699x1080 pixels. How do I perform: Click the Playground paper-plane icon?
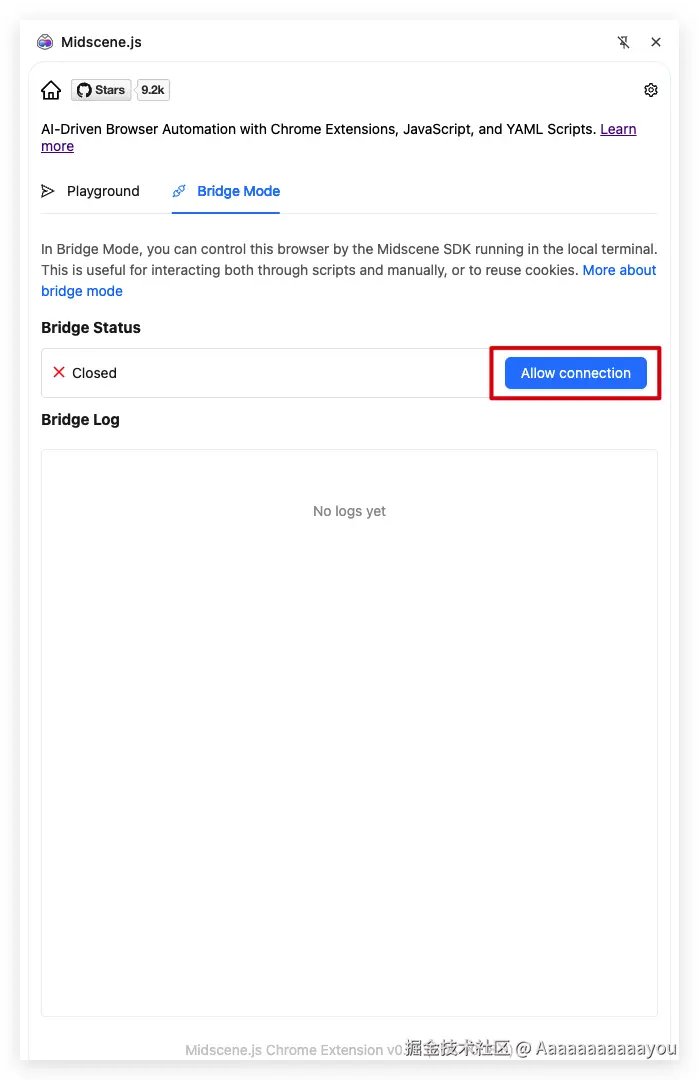48,191
